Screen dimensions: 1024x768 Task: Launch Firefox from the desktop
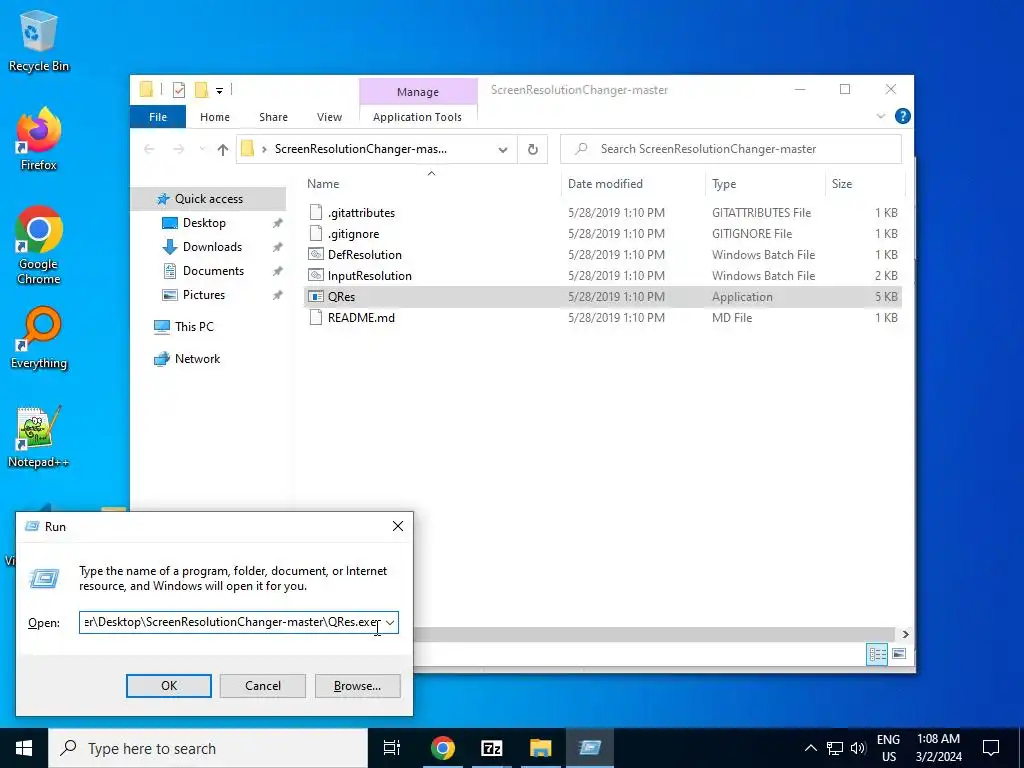(x=39, y=139)
